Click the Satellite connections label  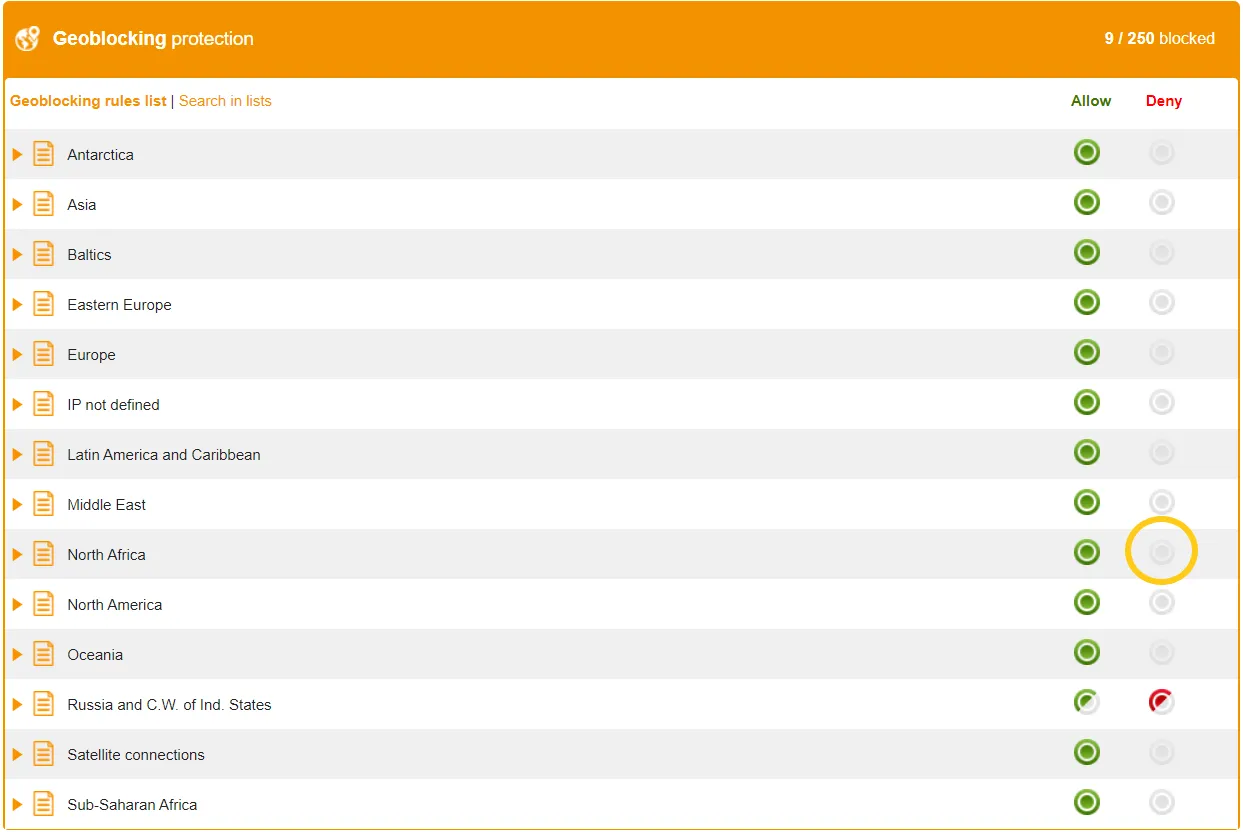coord(136,755)
